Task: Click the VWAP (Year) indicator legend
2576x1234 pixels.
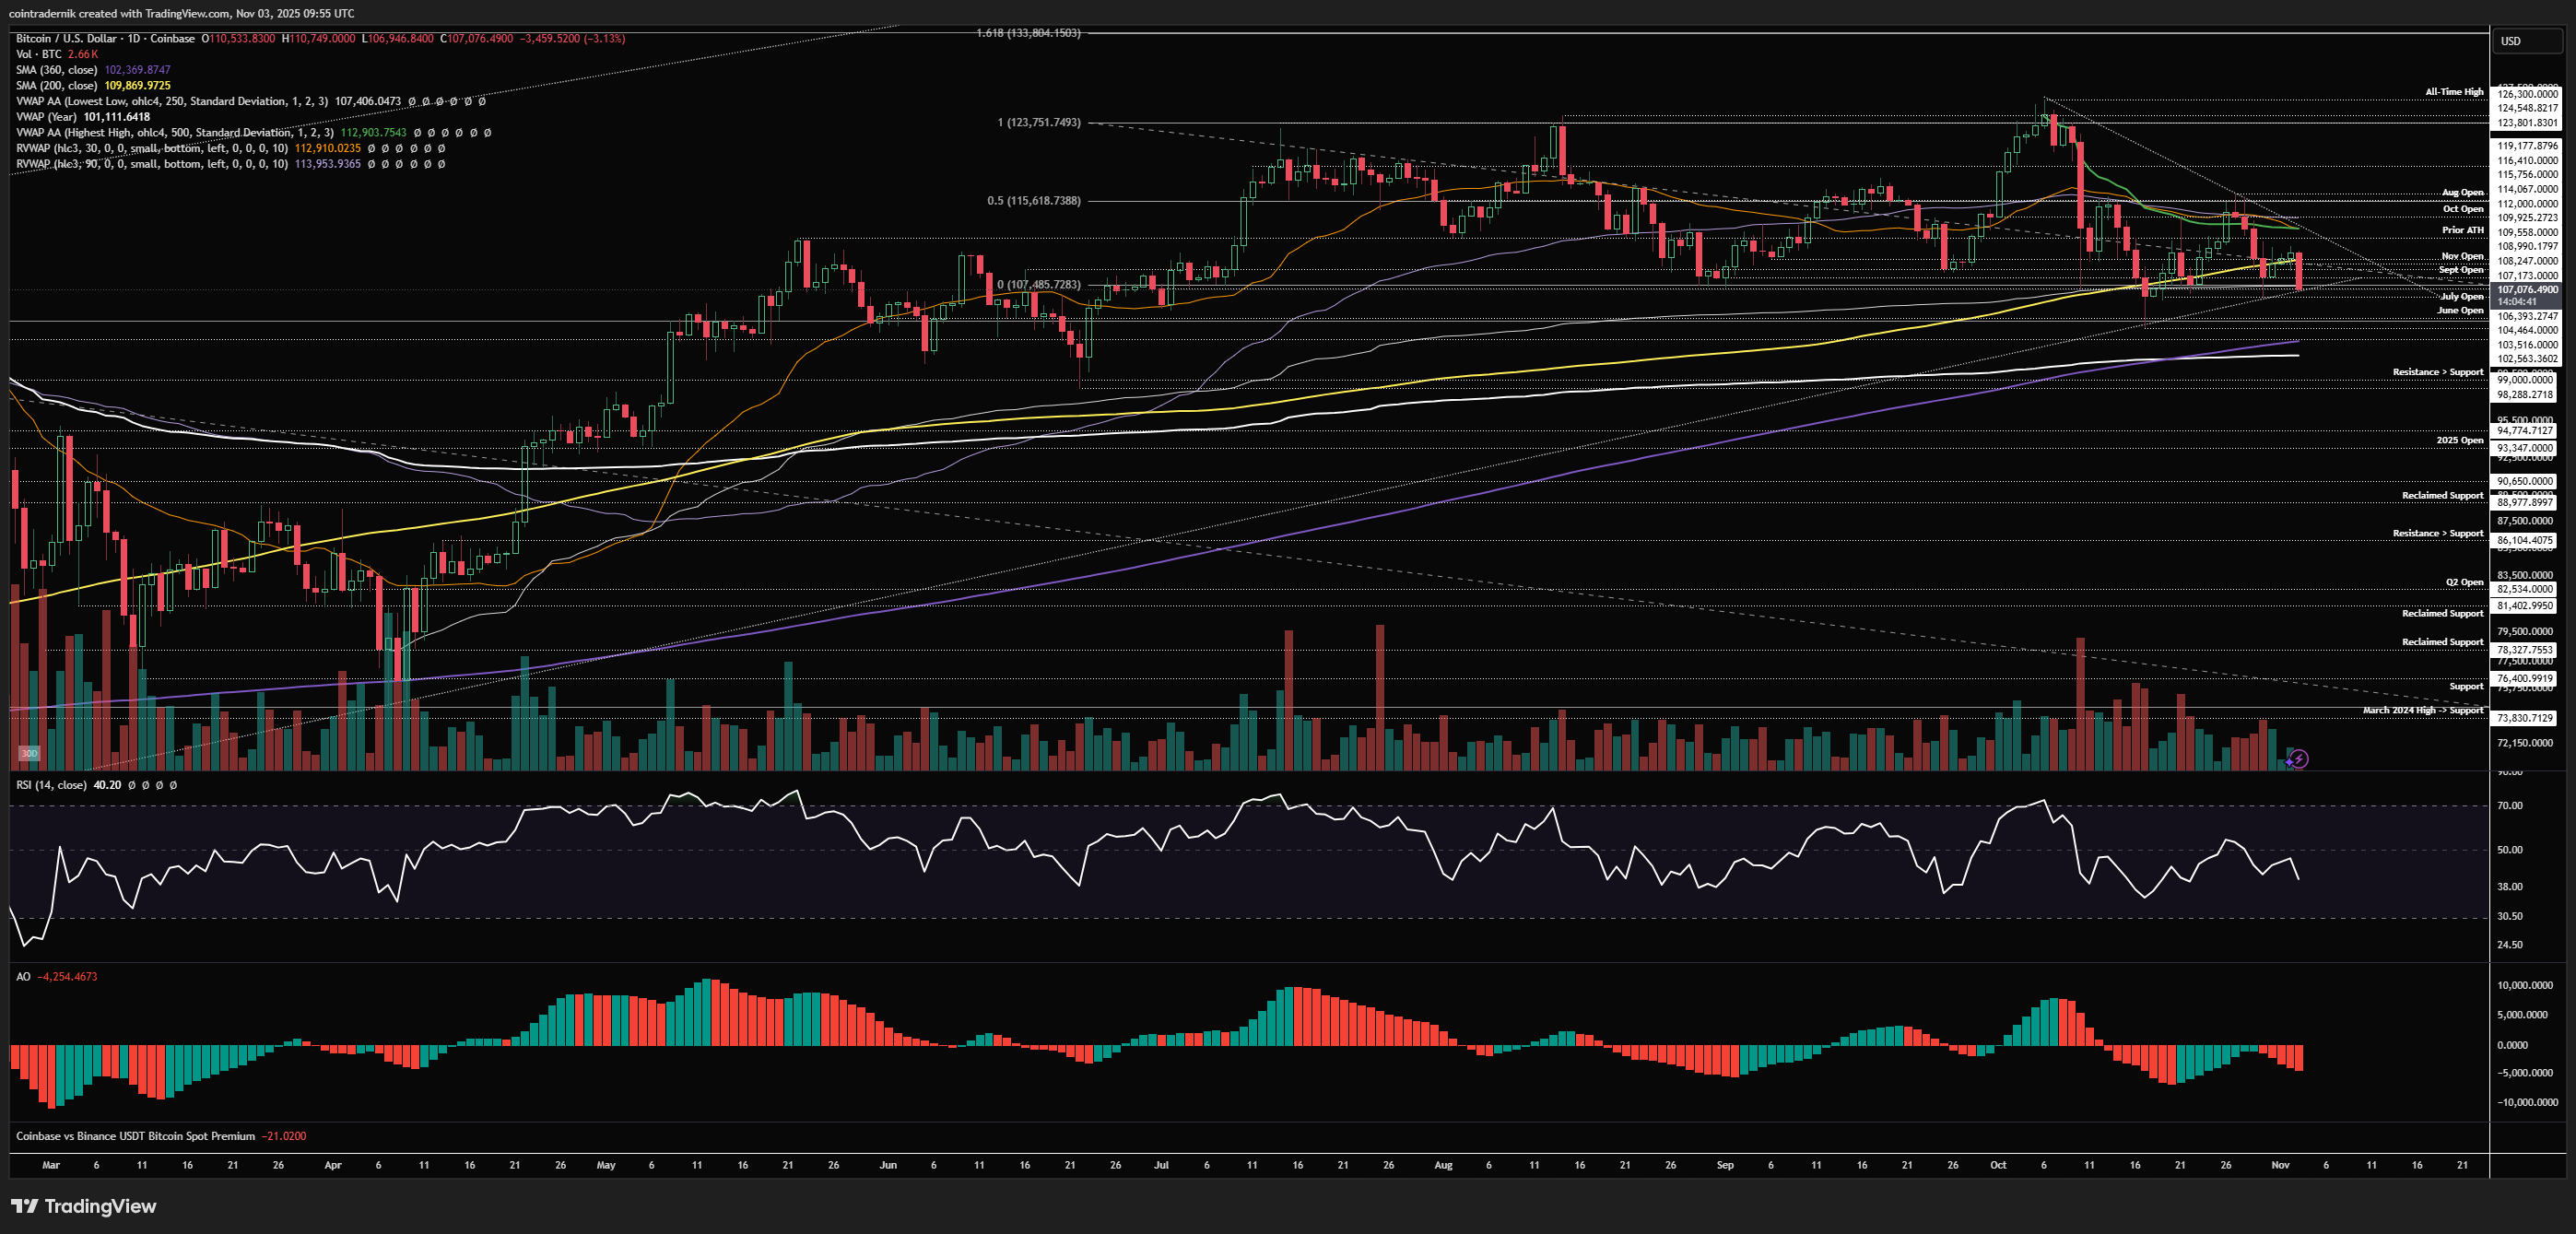Action: point(47,117)
